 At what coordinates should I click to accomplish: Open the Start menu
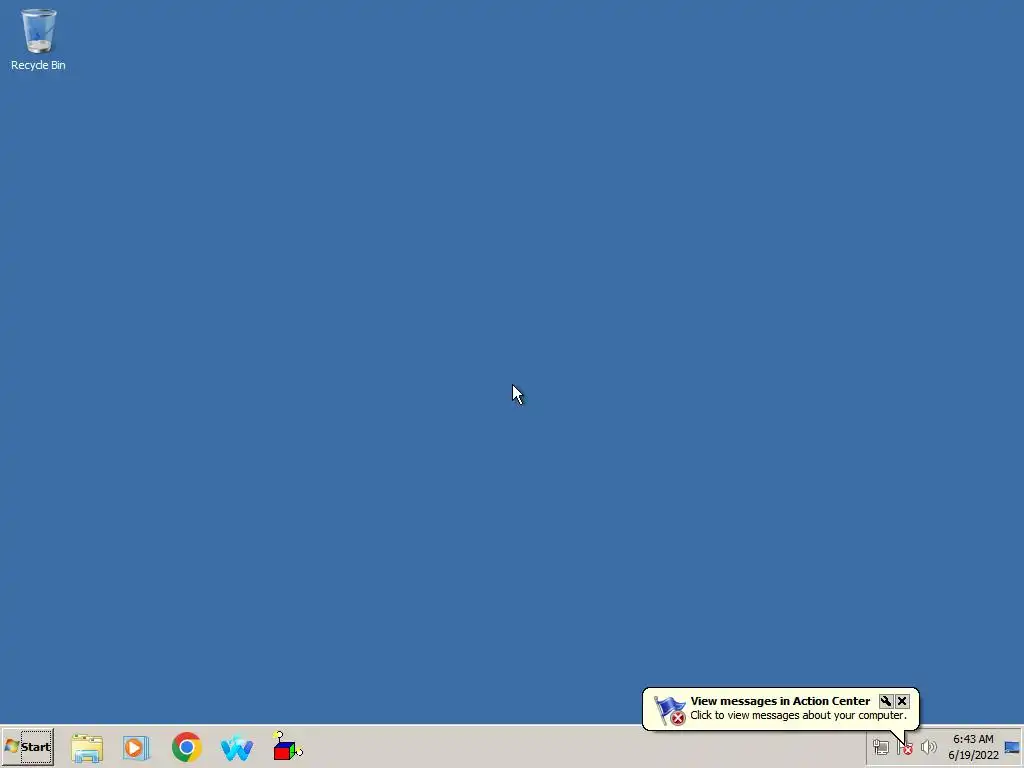point(28,747)
